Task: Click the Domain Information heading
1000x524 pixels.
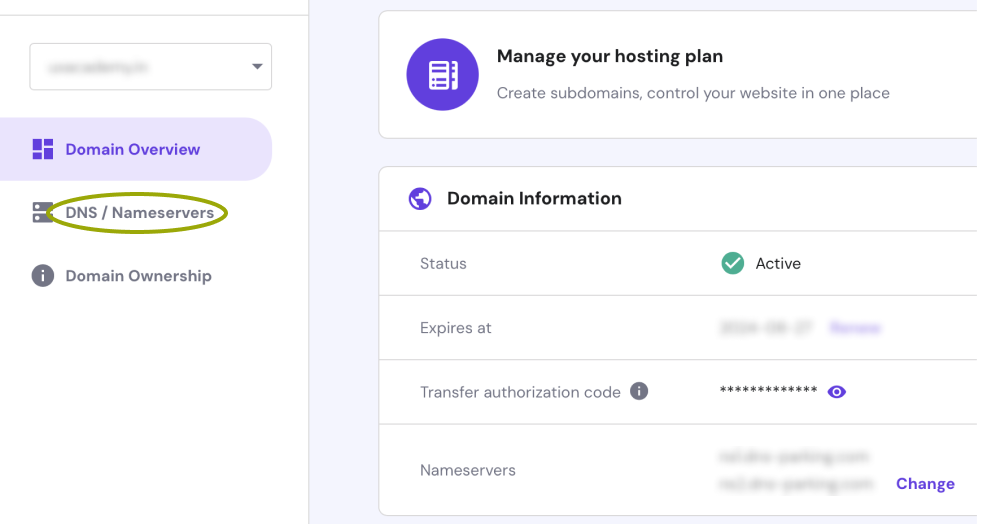Action: click(534, 199)
